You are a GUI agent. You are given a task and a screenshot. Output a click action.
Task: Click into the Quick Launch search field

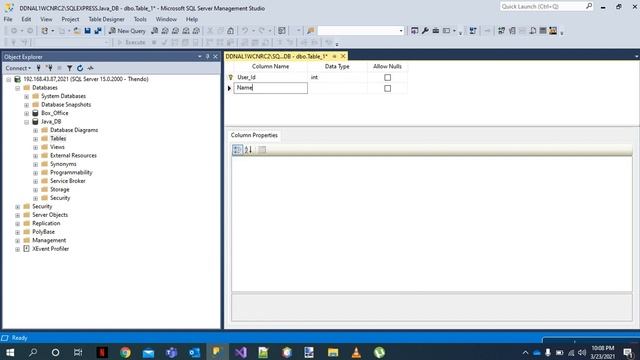point(543,6)
